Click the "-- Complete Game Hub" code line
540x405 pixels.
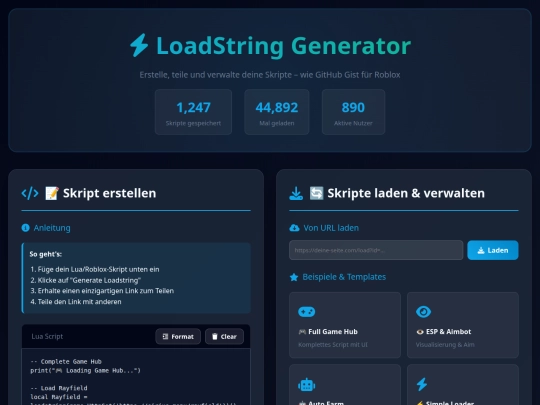66,362
